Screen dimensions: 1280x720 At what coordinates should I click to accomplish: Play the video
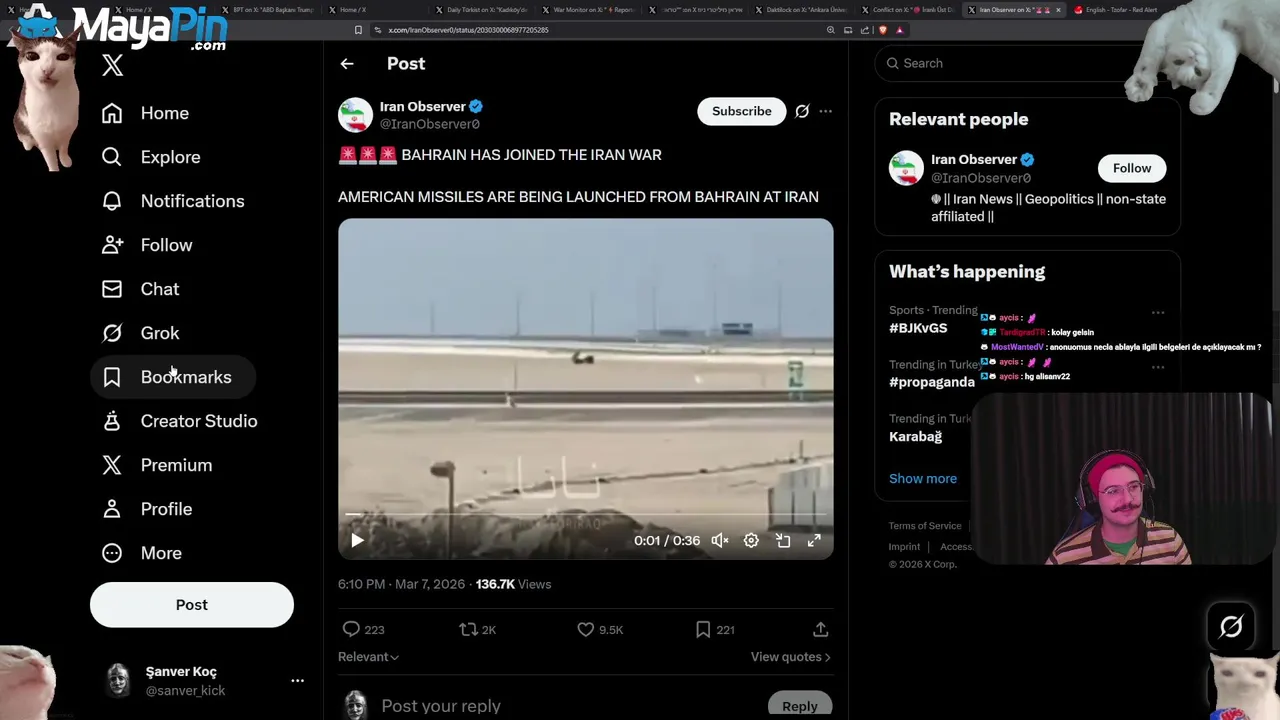357,540
